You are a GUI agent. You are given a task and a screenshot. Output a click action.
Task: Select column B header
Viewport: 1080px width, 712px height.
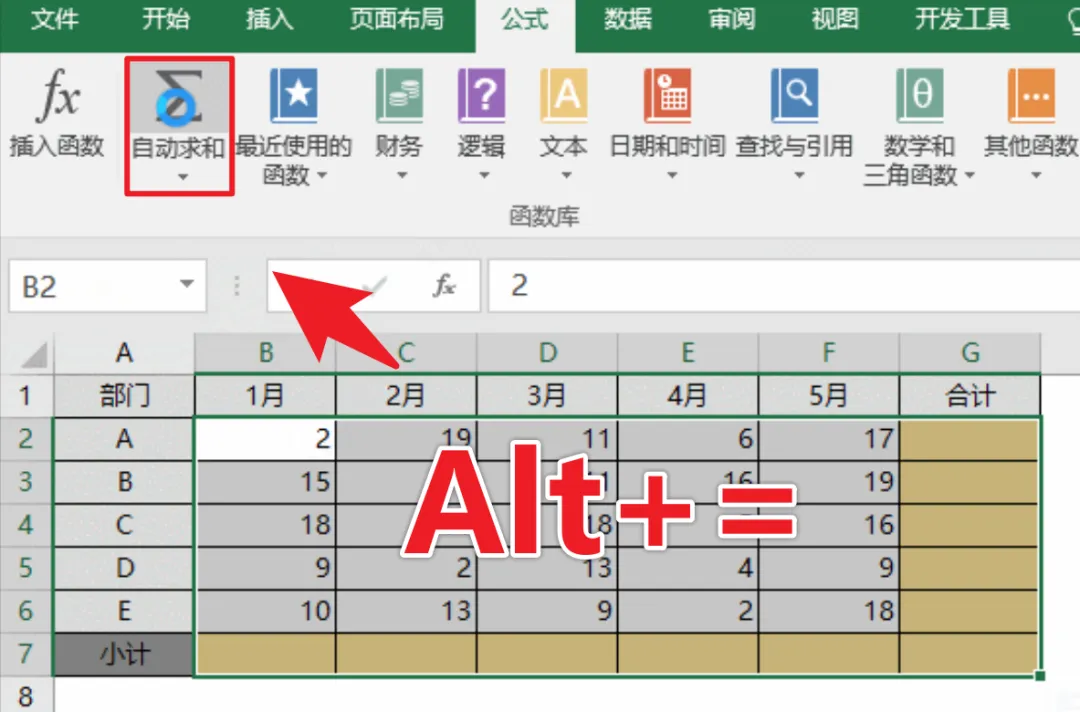pyautogui.click(x=265, y=353)
